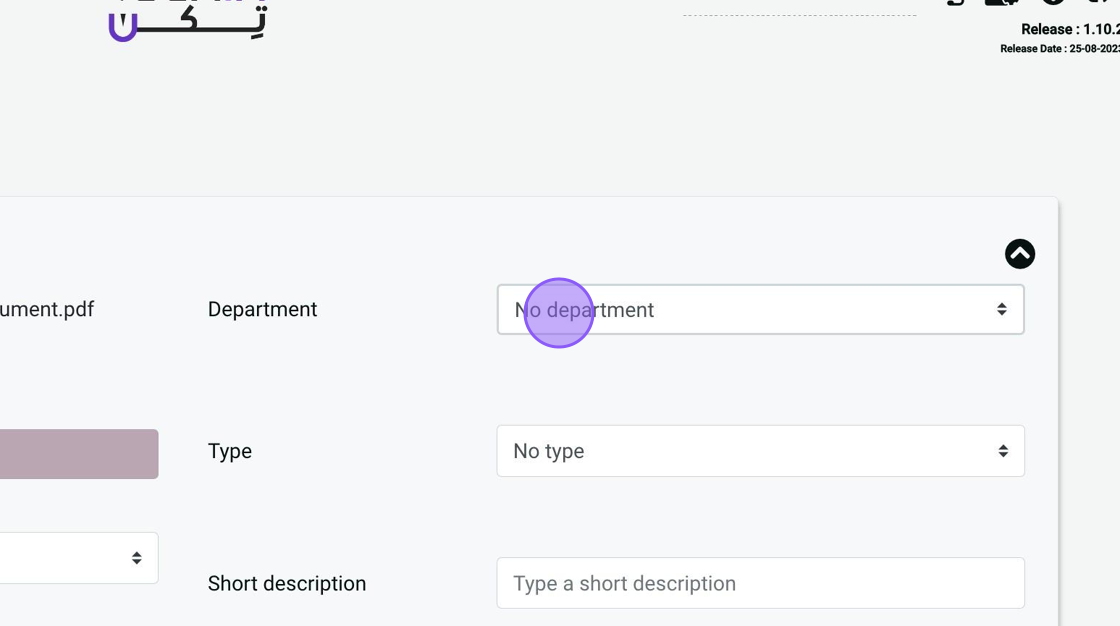Open the Department dropdown
Screen dimensions: 1120x626
(760, 310)
